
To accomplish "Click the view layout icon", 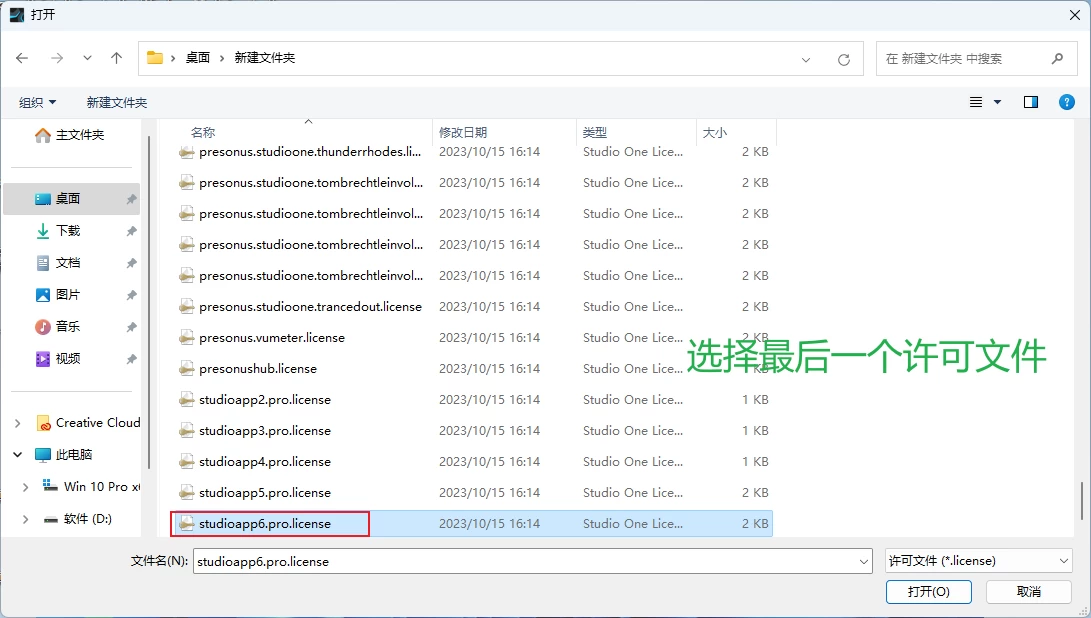I will [976, 102].
